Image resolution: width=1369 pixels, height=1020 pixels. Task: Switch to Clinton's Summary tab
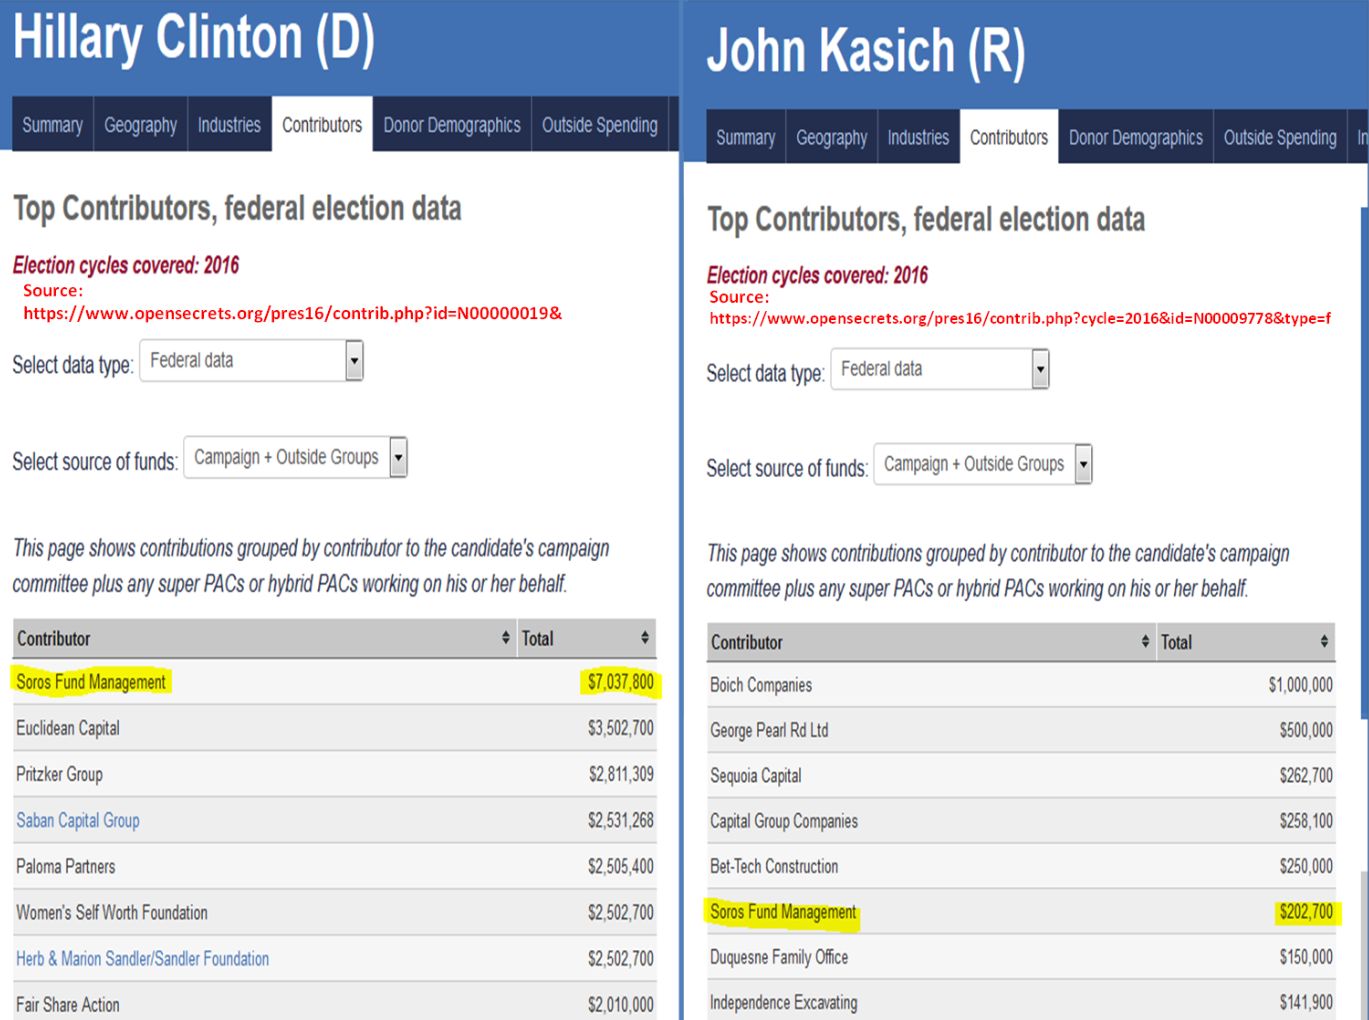(x=52, y=125)
